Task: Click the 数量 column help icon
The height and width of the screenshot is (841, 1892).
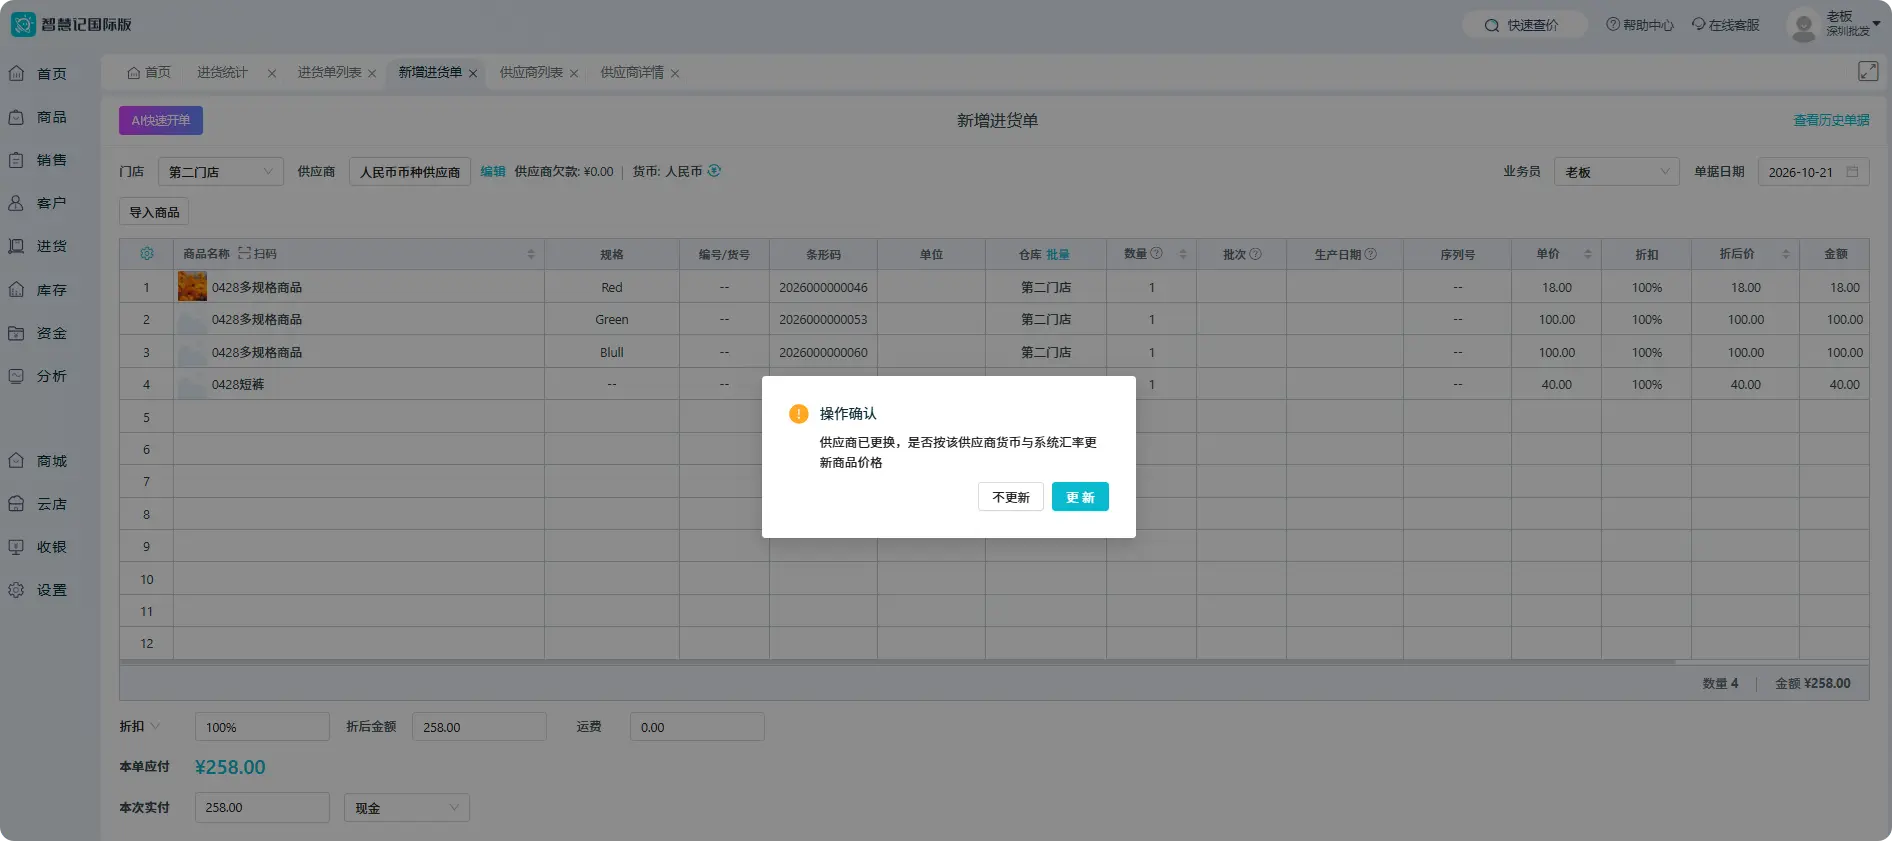Action: [x=1157, y=254]
